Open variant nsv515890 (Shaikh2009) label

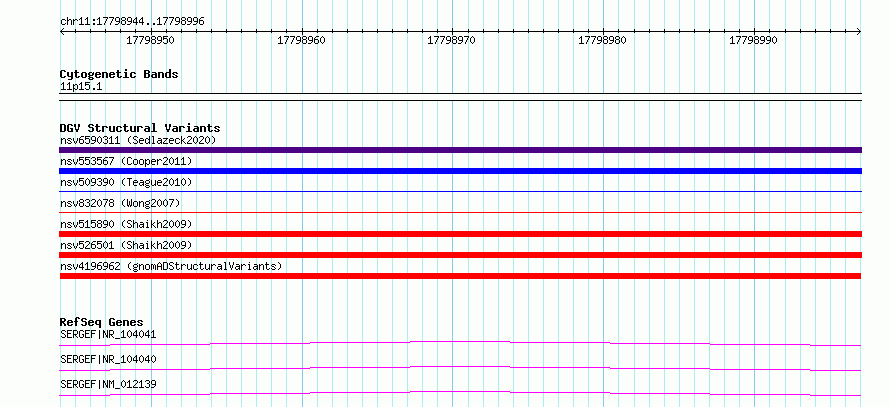[x=126, y=224]
